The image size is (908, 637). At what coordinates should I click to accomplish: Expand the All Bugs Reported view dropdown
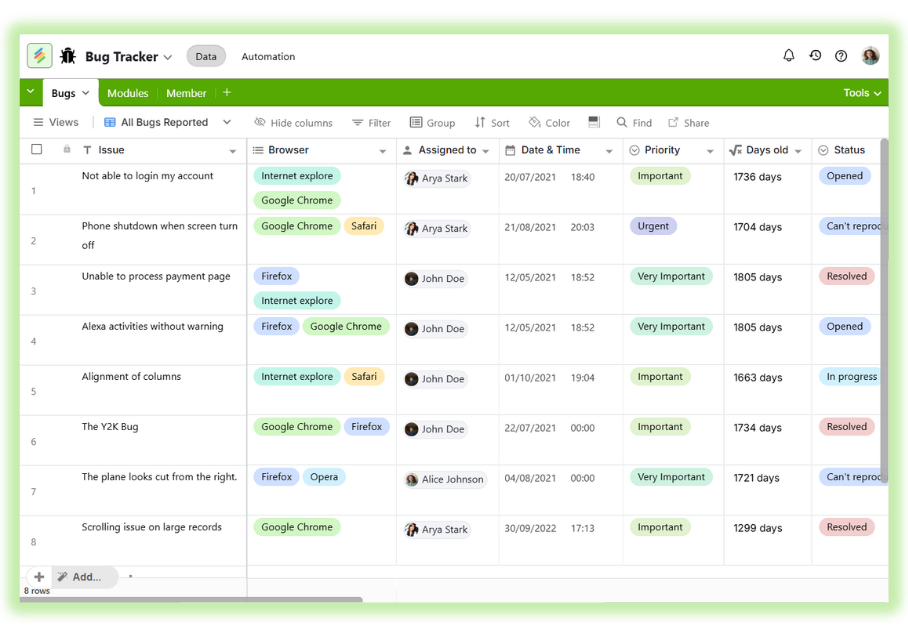point(227,122)
